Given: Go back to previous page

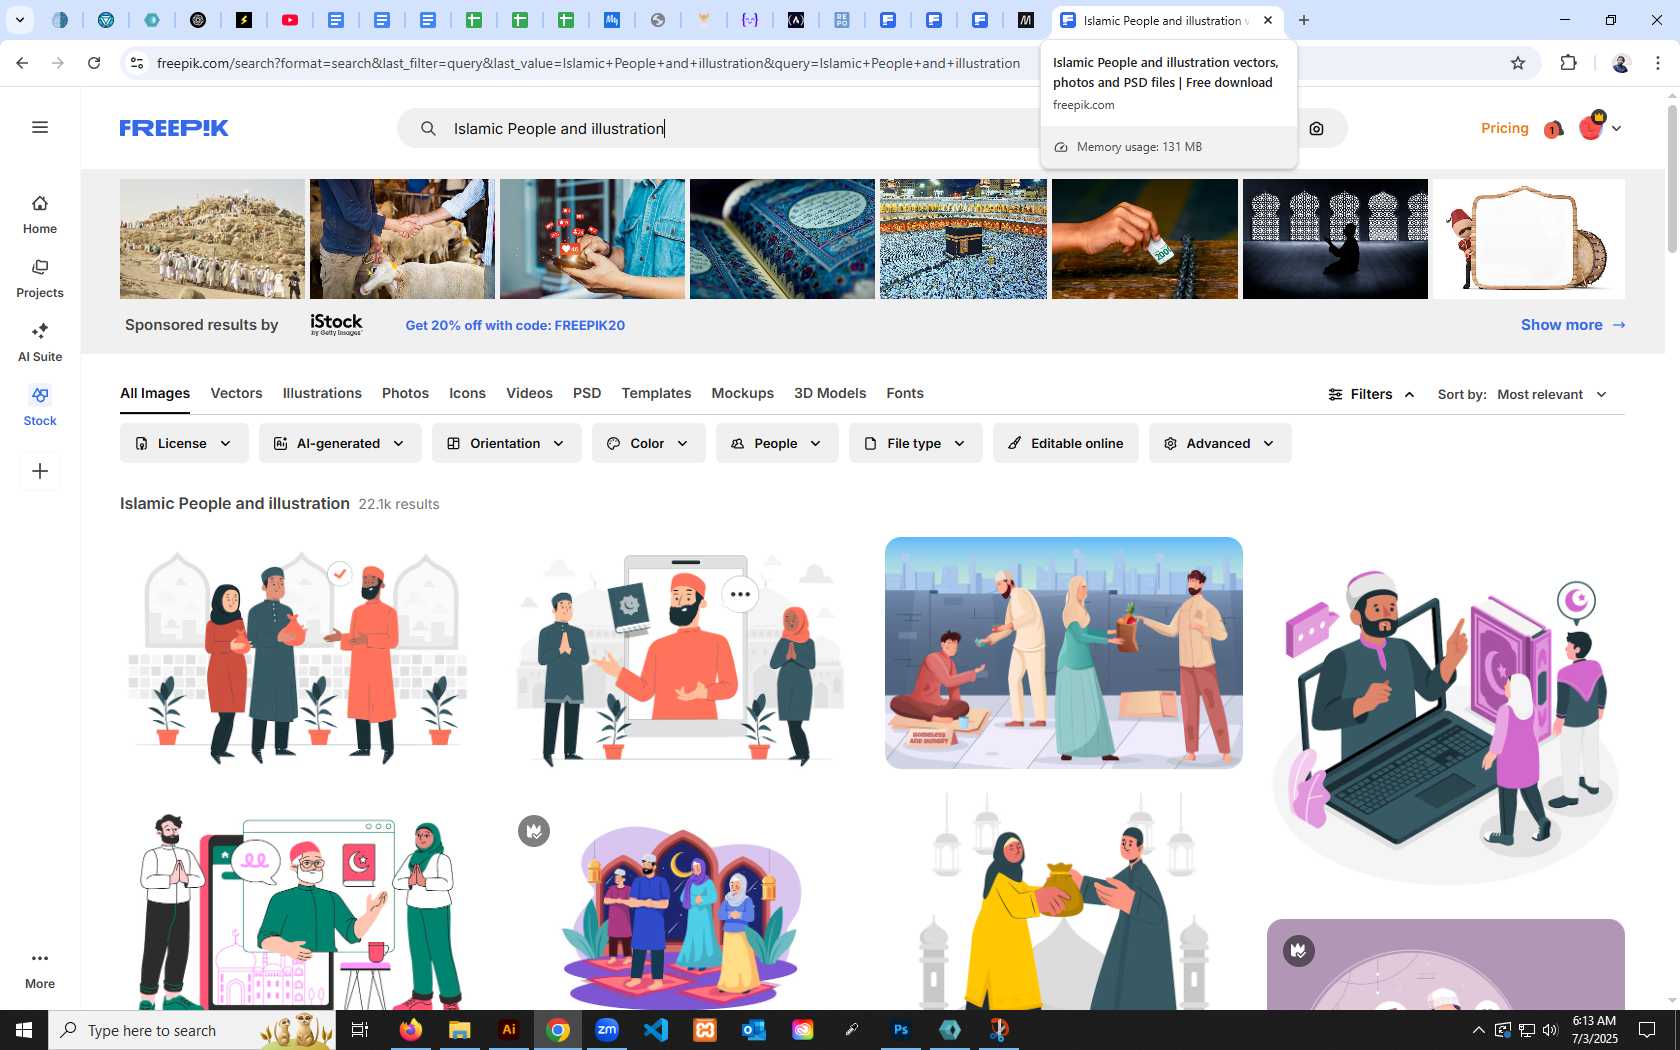Looking at the screenshot, I should click(22, 63).
